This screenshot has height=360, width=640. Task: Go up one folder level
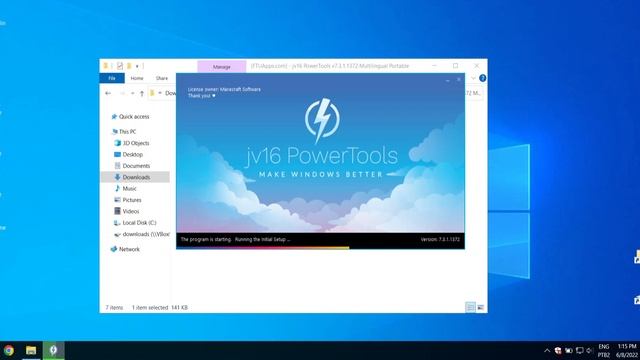[142, 93]
